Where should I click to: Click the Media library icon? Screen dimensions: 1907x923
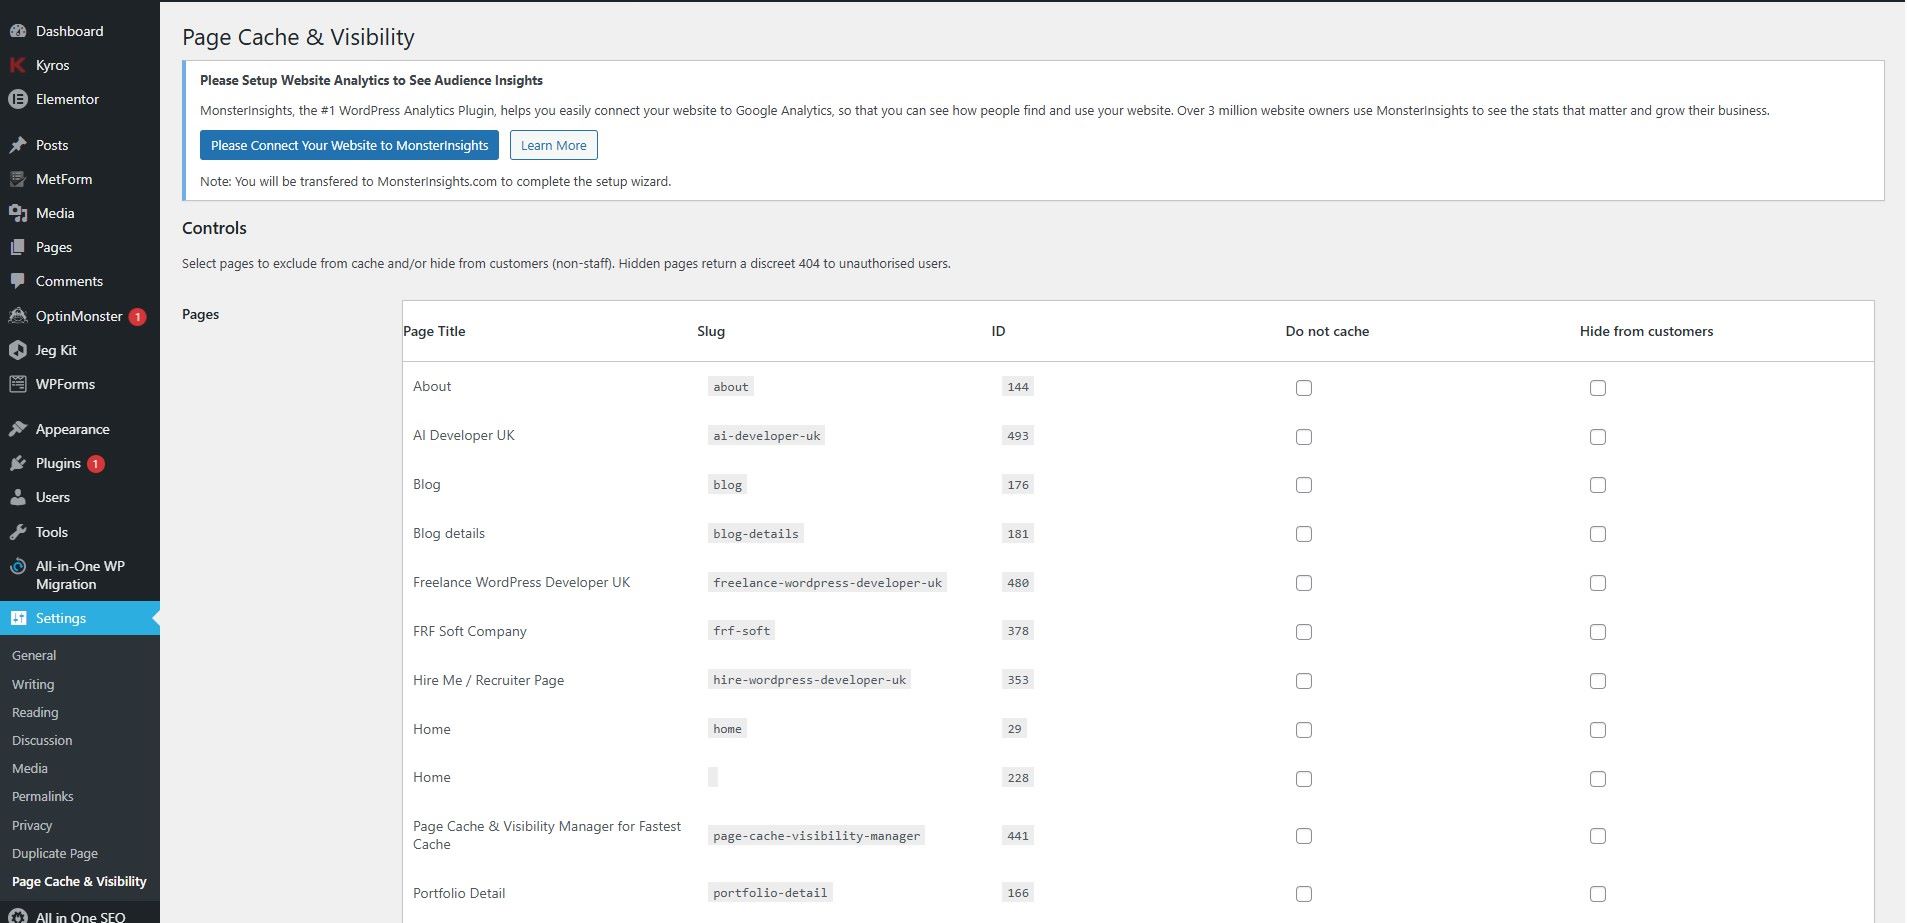17,213
